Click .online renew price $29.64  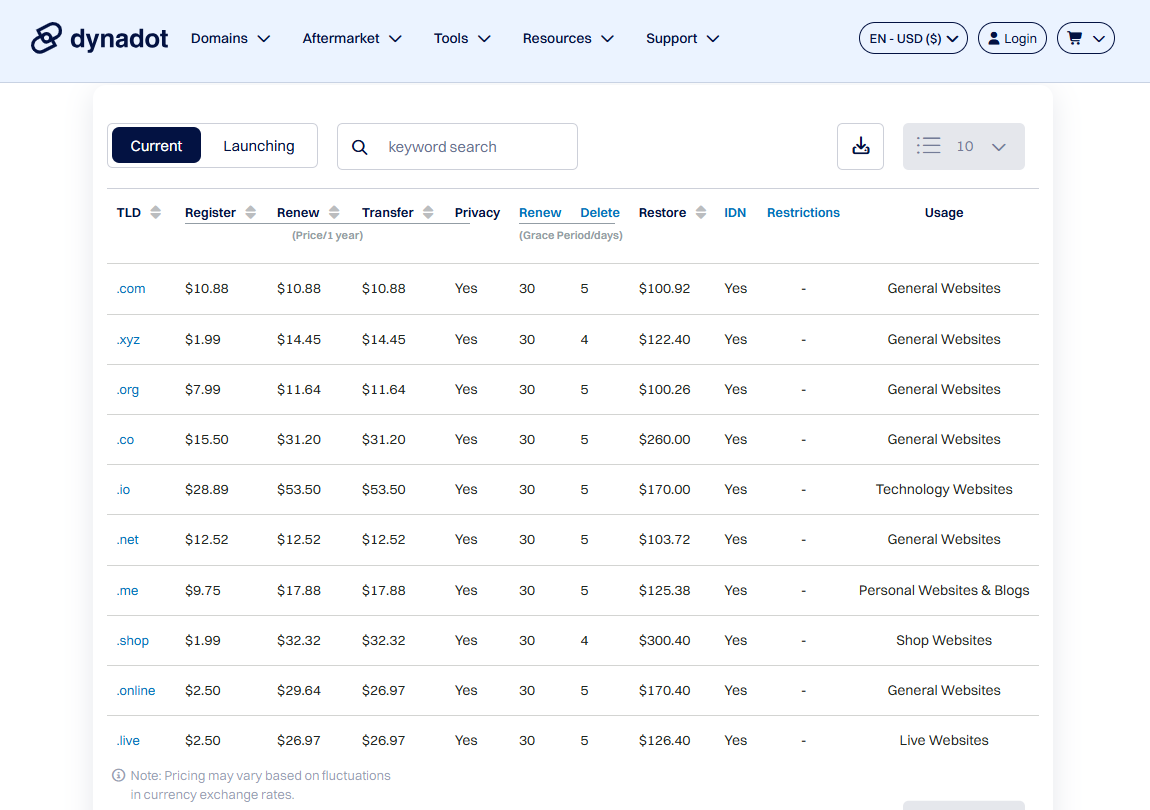click(x=299, y=690)
